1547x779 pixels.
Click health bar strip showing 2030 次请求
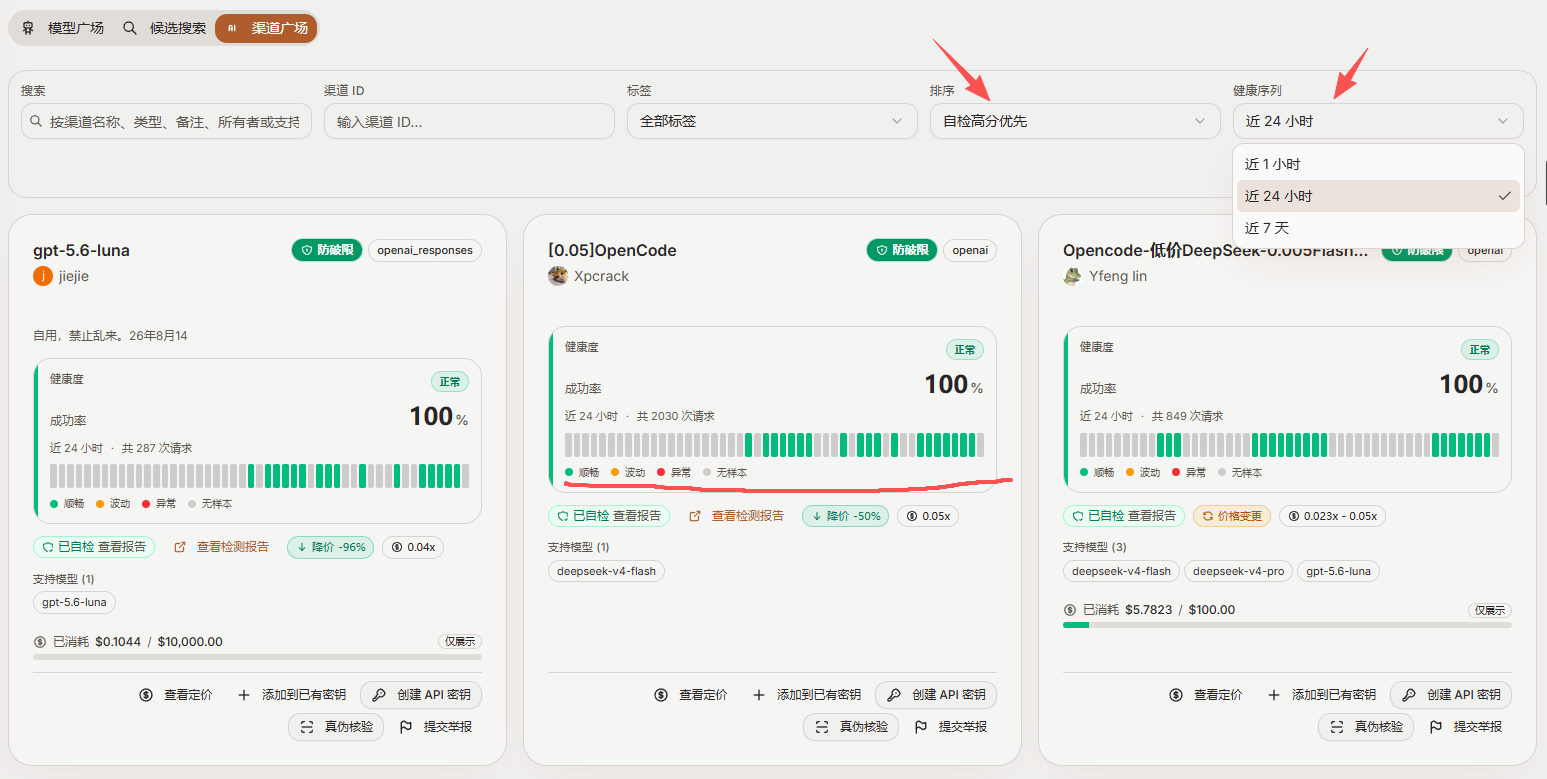[774, 445]
